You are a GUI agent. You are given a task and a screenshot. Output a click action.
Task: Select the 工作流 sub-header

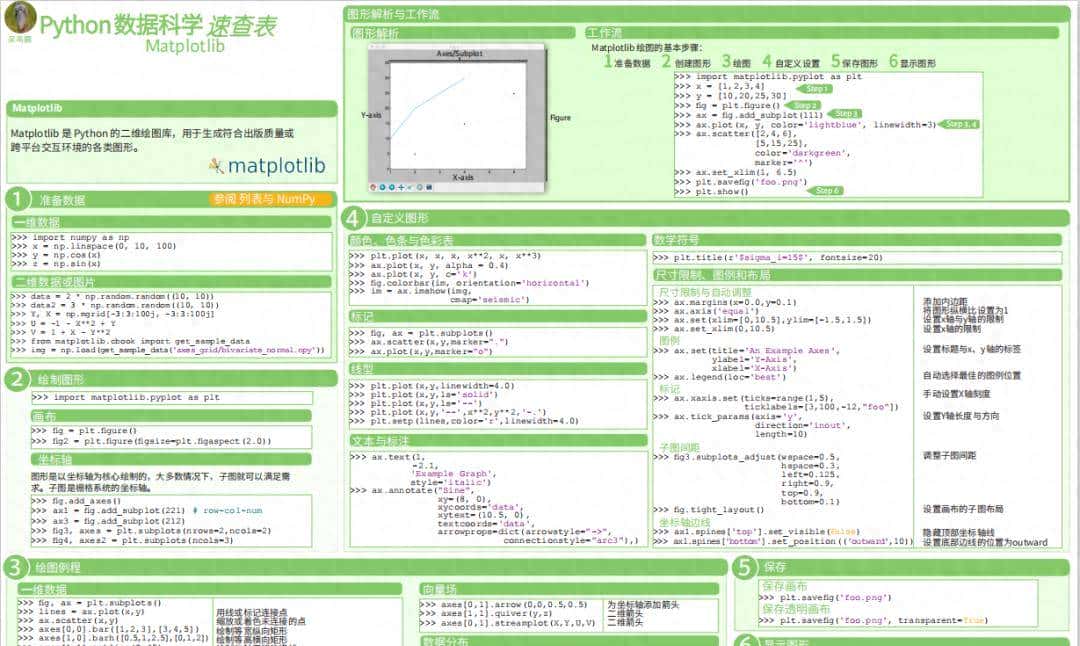(822, 32)
